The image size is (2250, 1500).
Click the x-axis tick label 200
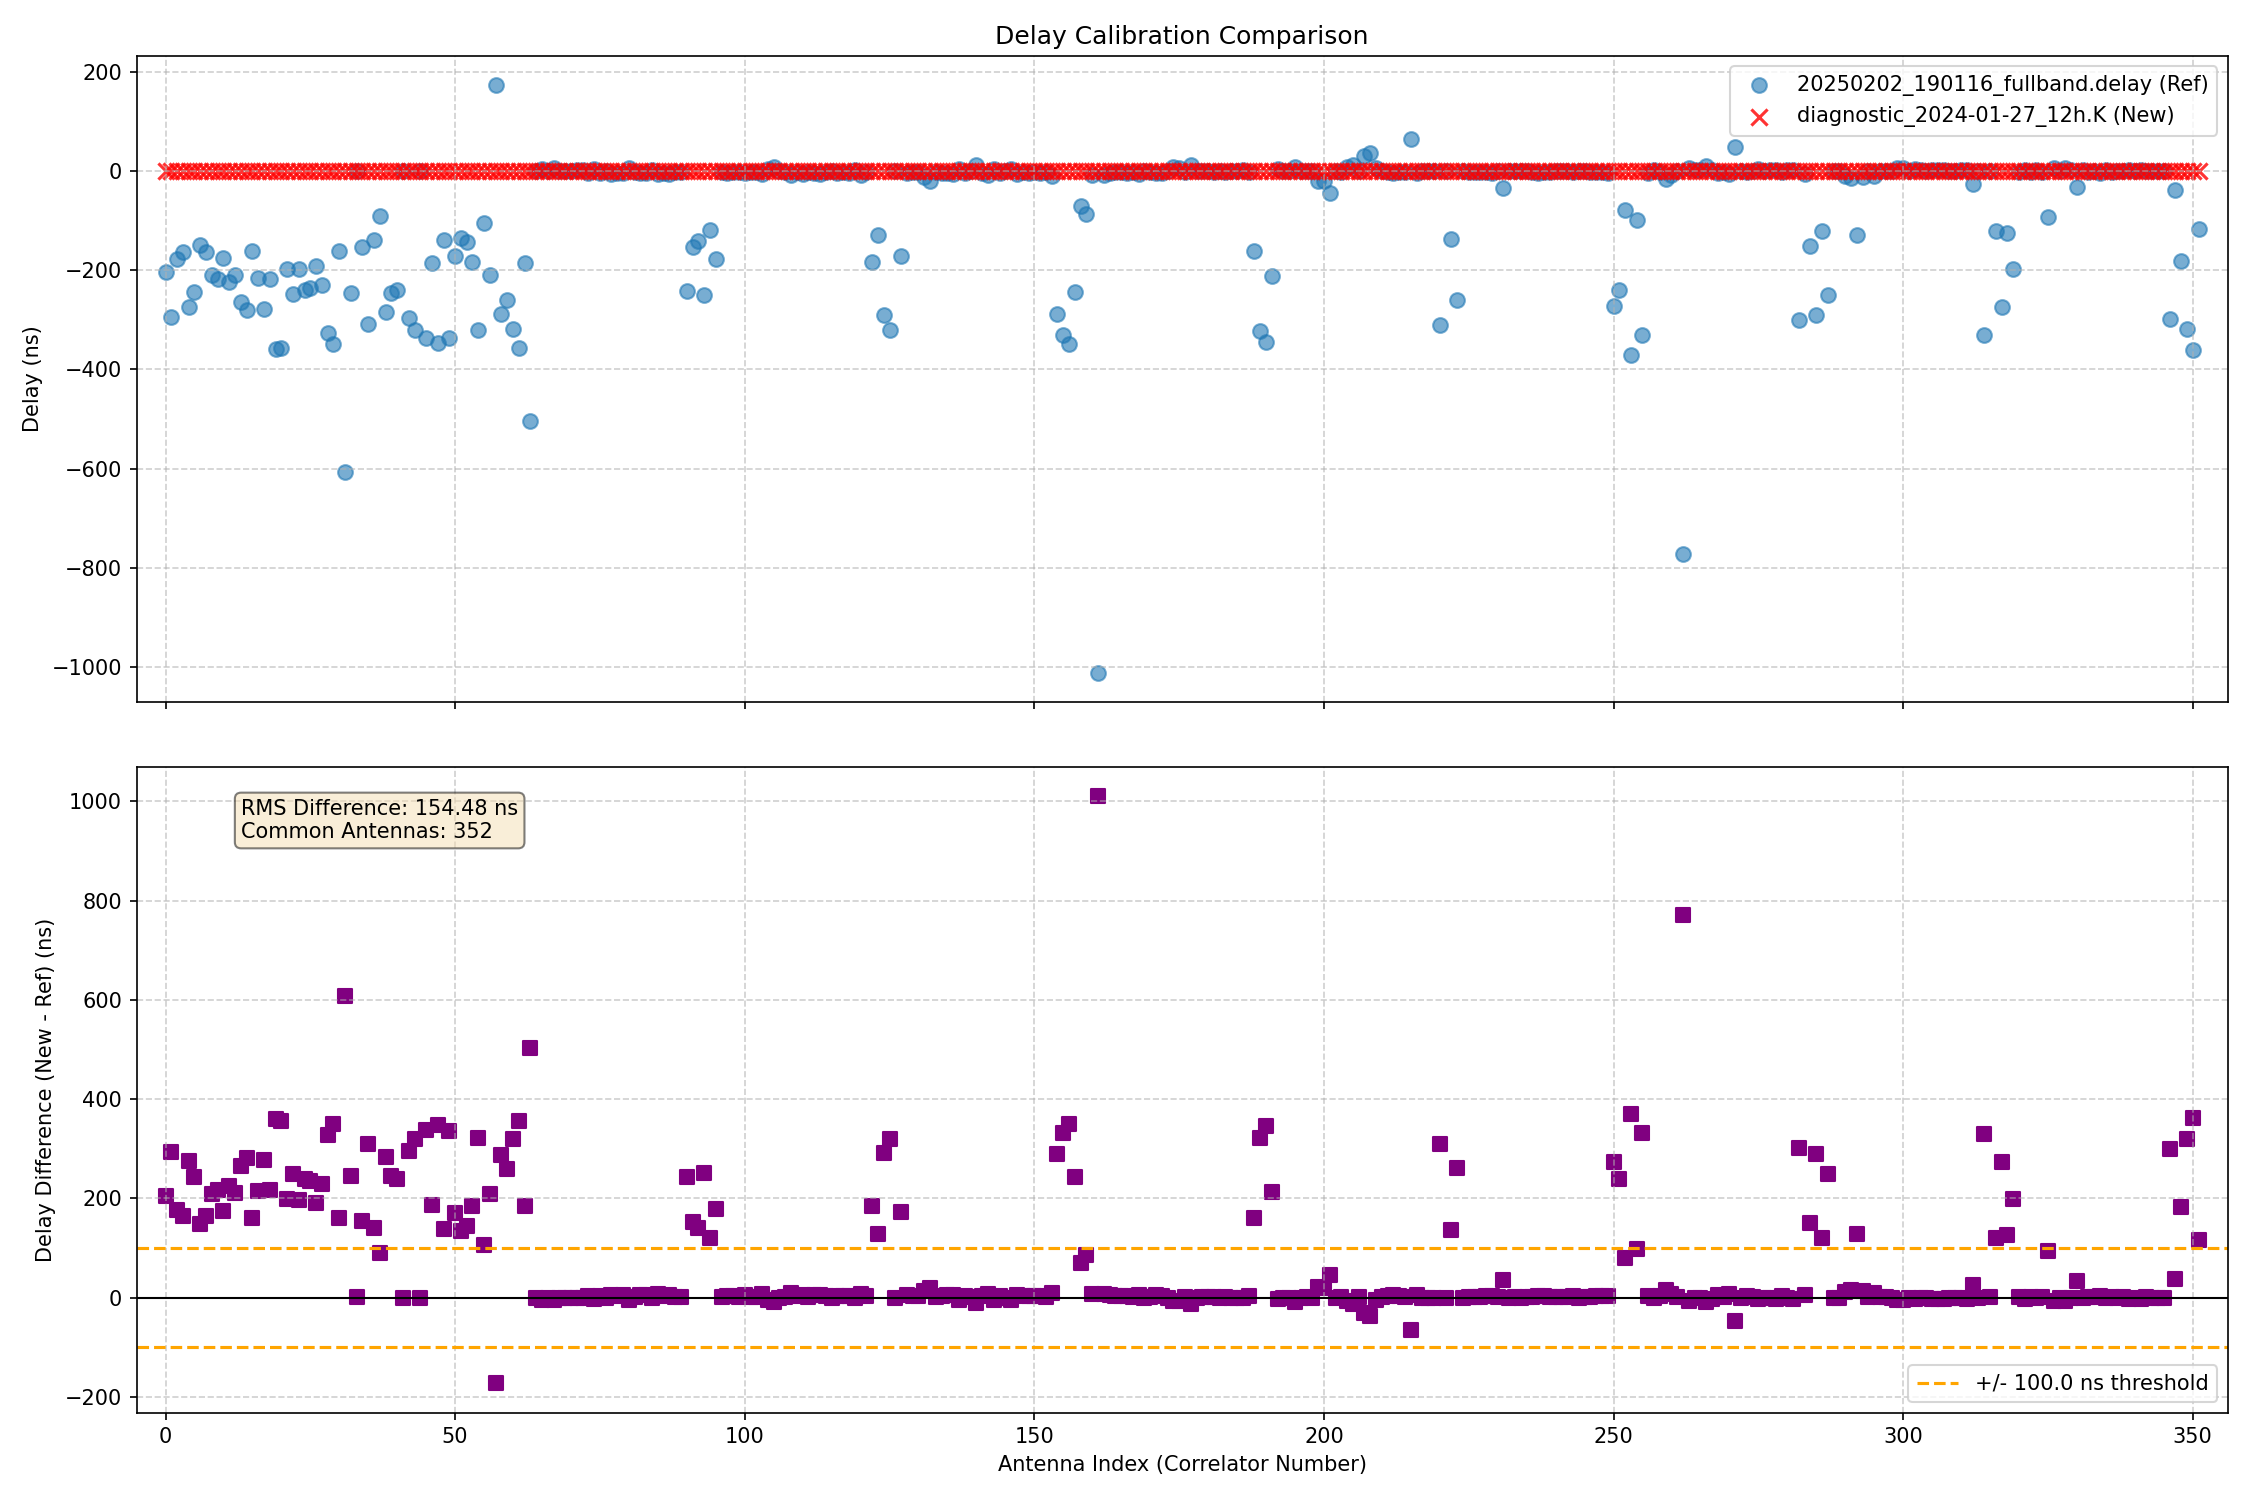tap(1323, 1437)
